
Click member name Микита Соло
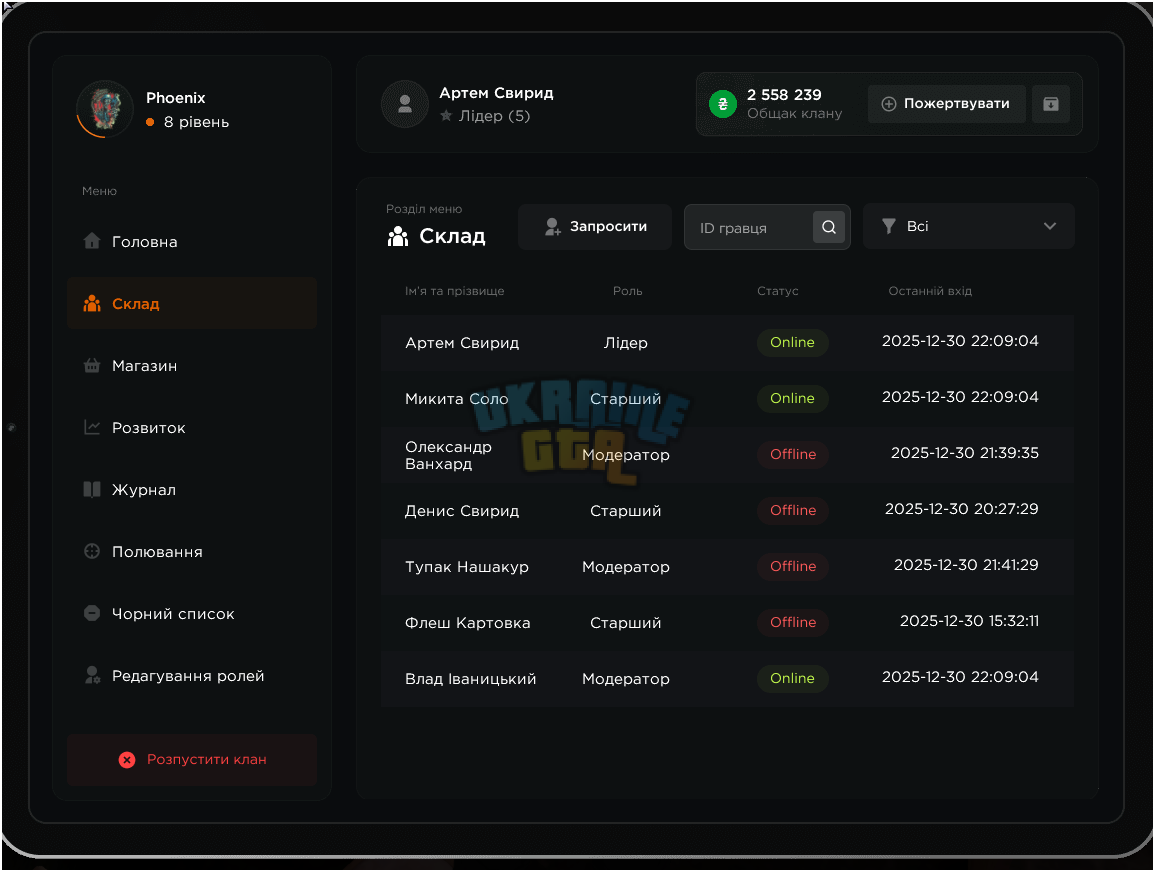tap(457, 399)
